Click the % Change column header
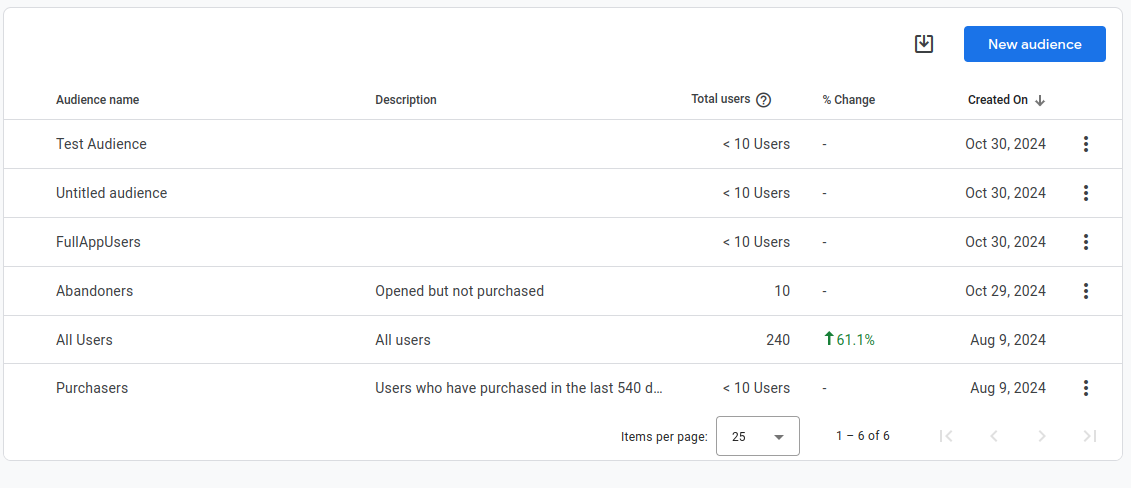 [x=848, y=100]
